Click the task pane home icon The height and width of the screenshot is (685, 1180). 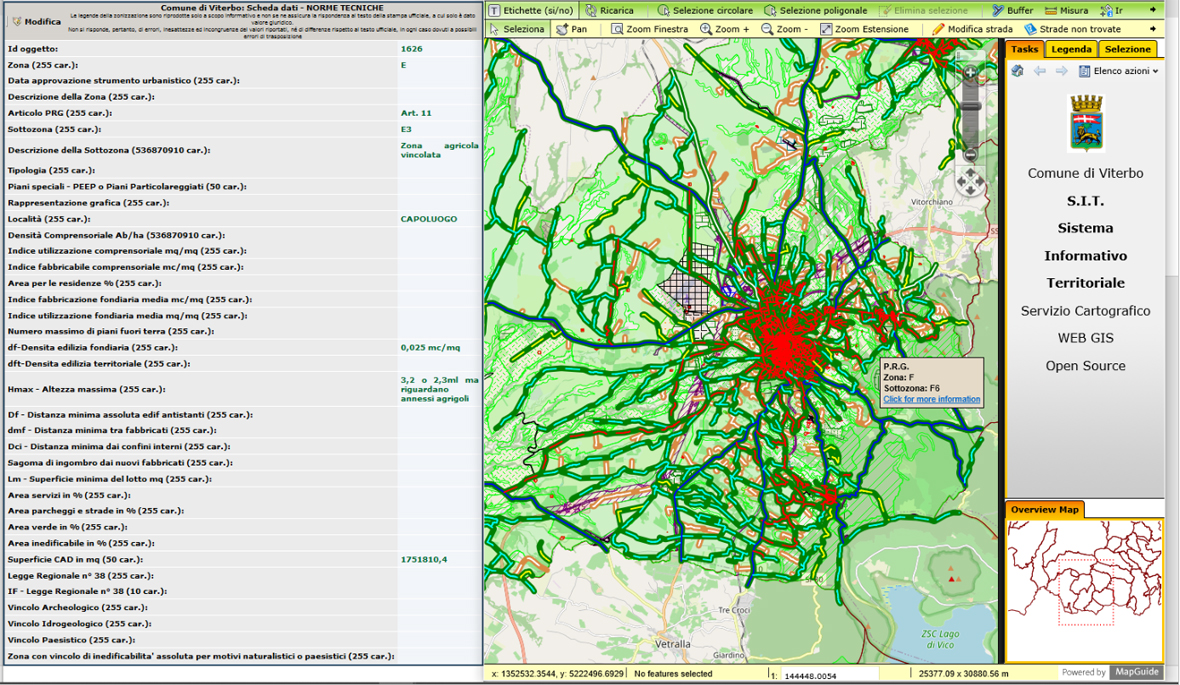(1017, 71)
